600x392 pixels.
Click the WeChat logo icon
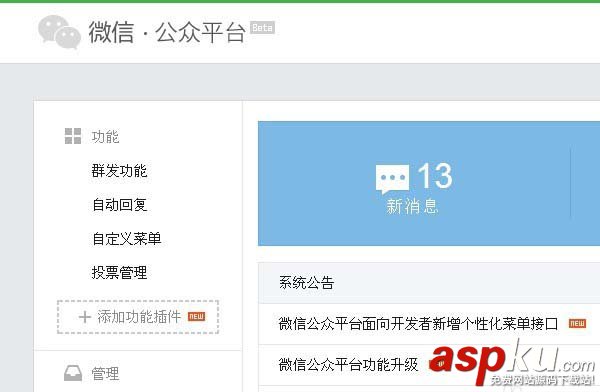pyautogui.click(x=59, y=32)
